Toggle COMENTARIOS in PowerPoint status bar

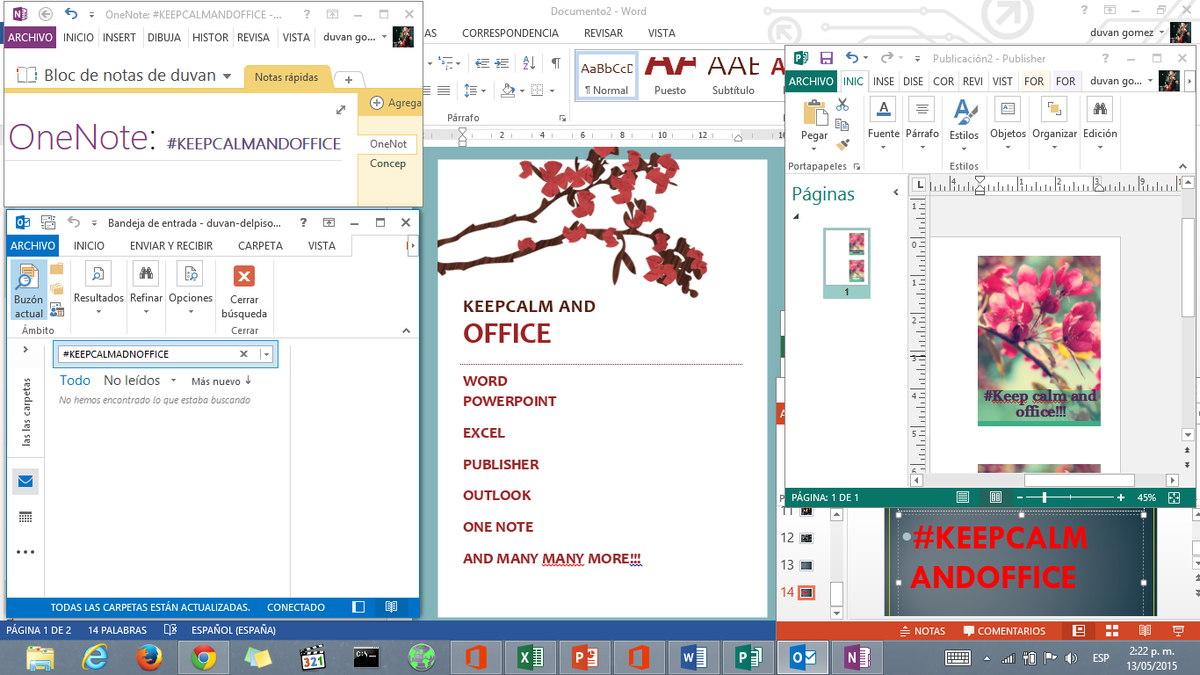tap(1004, 631)
